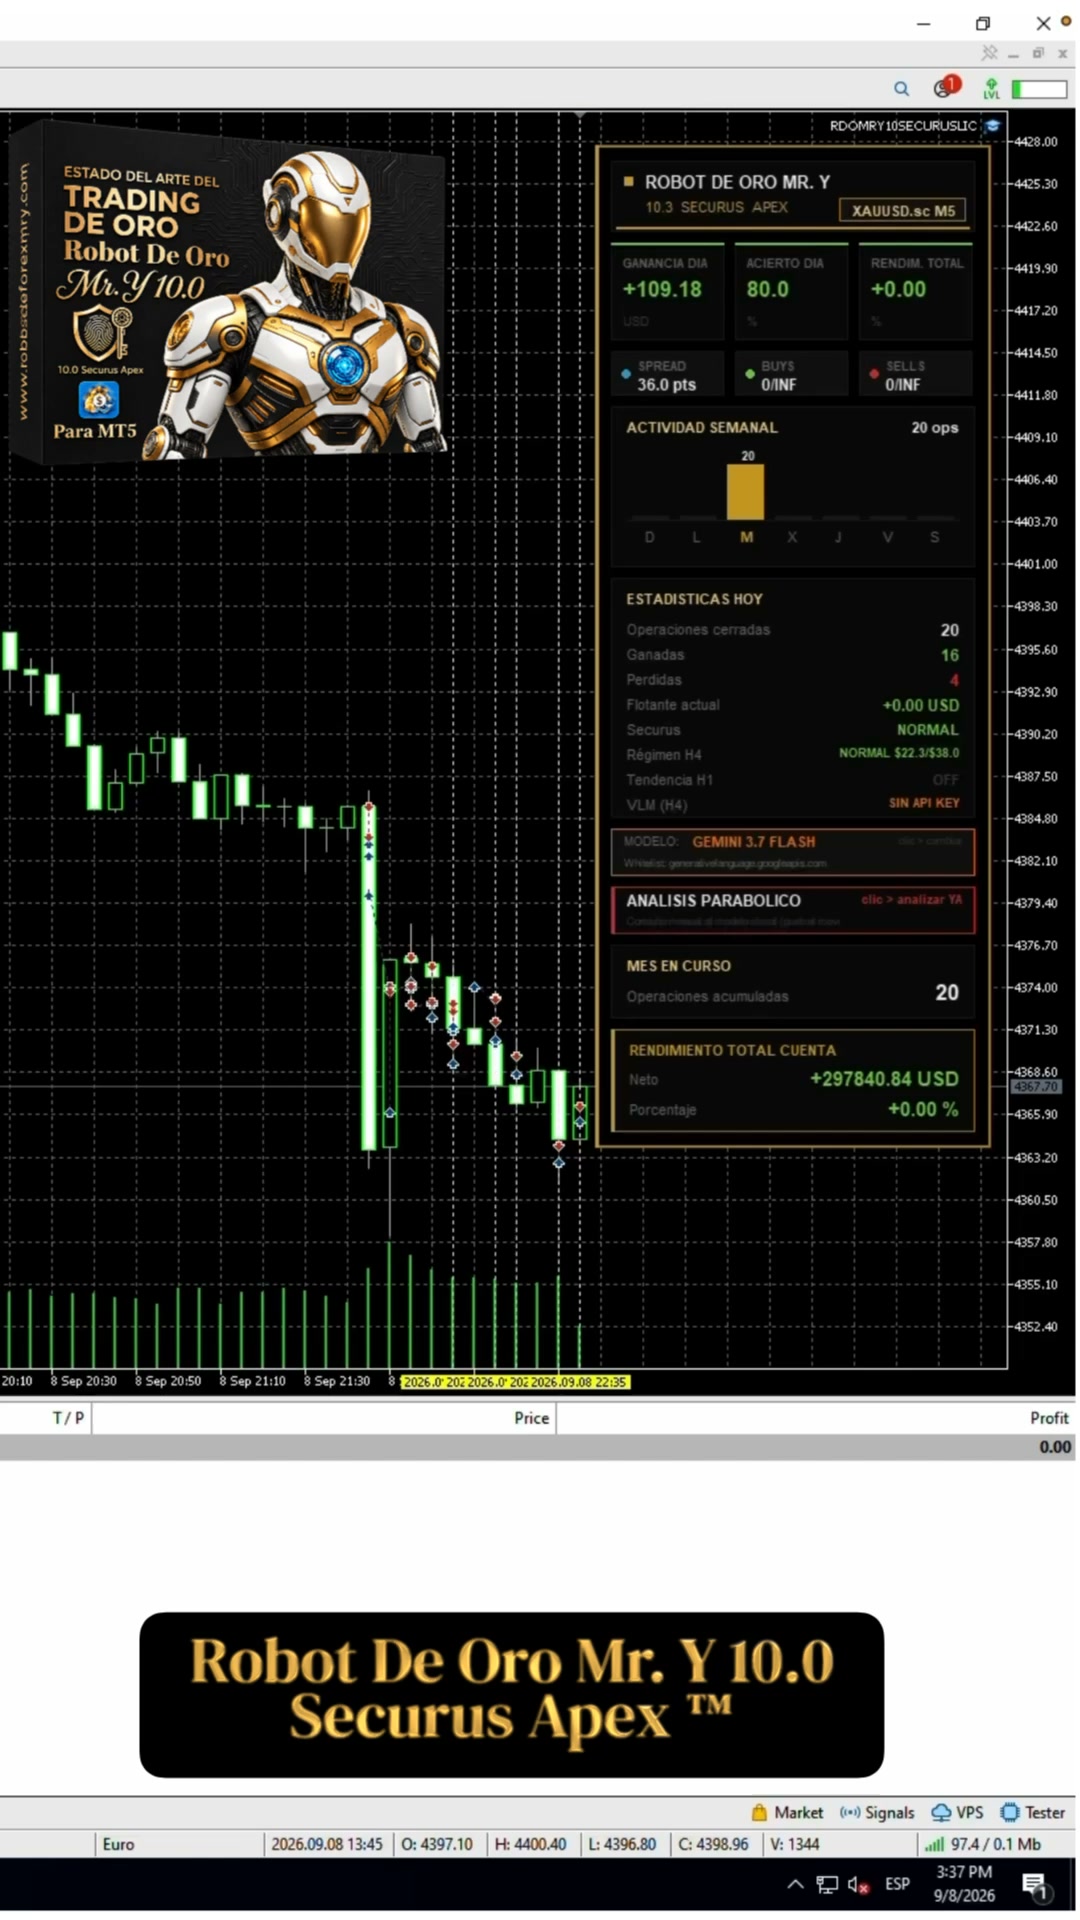The image size is (1080, 1920).
Task: Click the NORMAL $22.3/$38.0 regime value
Action: pos(898,753)
